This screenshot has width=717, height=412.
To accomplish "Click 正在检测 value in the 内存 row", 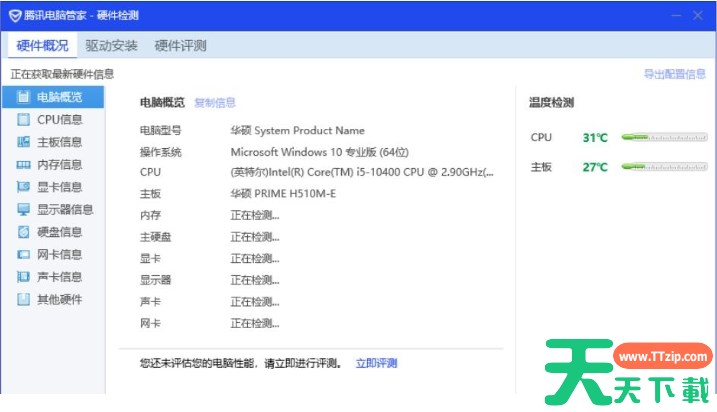I will tap(255, 215).
